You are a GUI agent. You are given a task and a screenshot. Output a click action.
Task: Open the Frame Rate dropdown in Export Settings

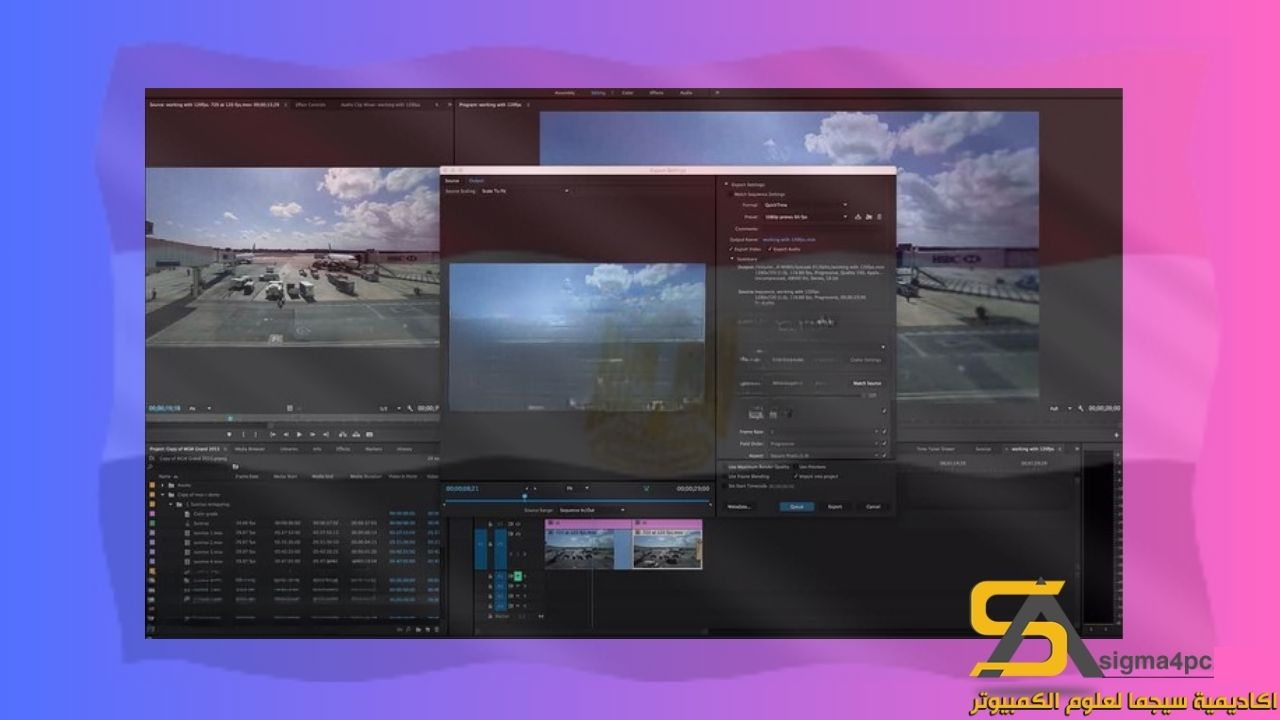(x=825, y=432)
